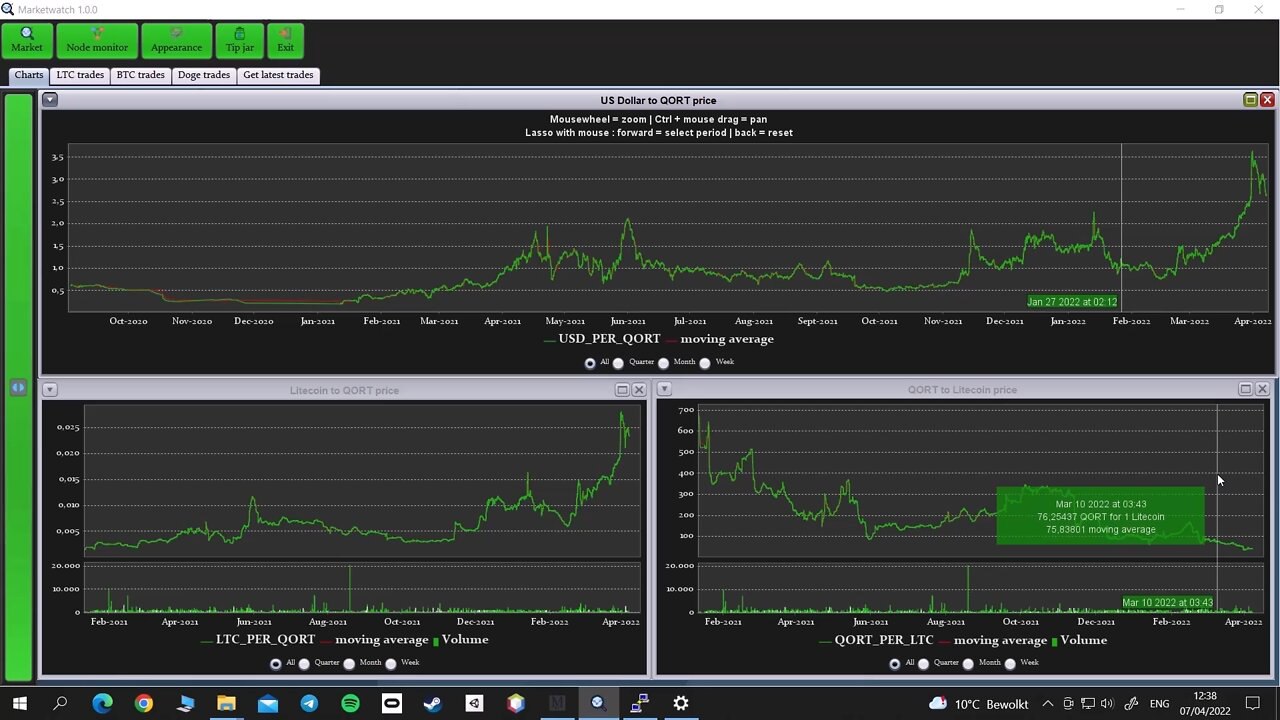Open the BTC trades tab
1280x720 pixels.
point(141,75)
